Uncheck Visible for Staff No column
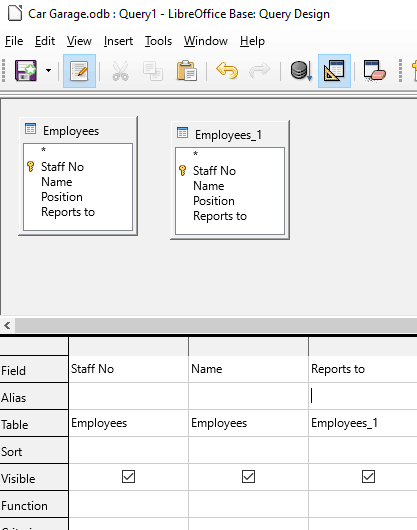The image size is (417, 530). click(x=128, y=477)
